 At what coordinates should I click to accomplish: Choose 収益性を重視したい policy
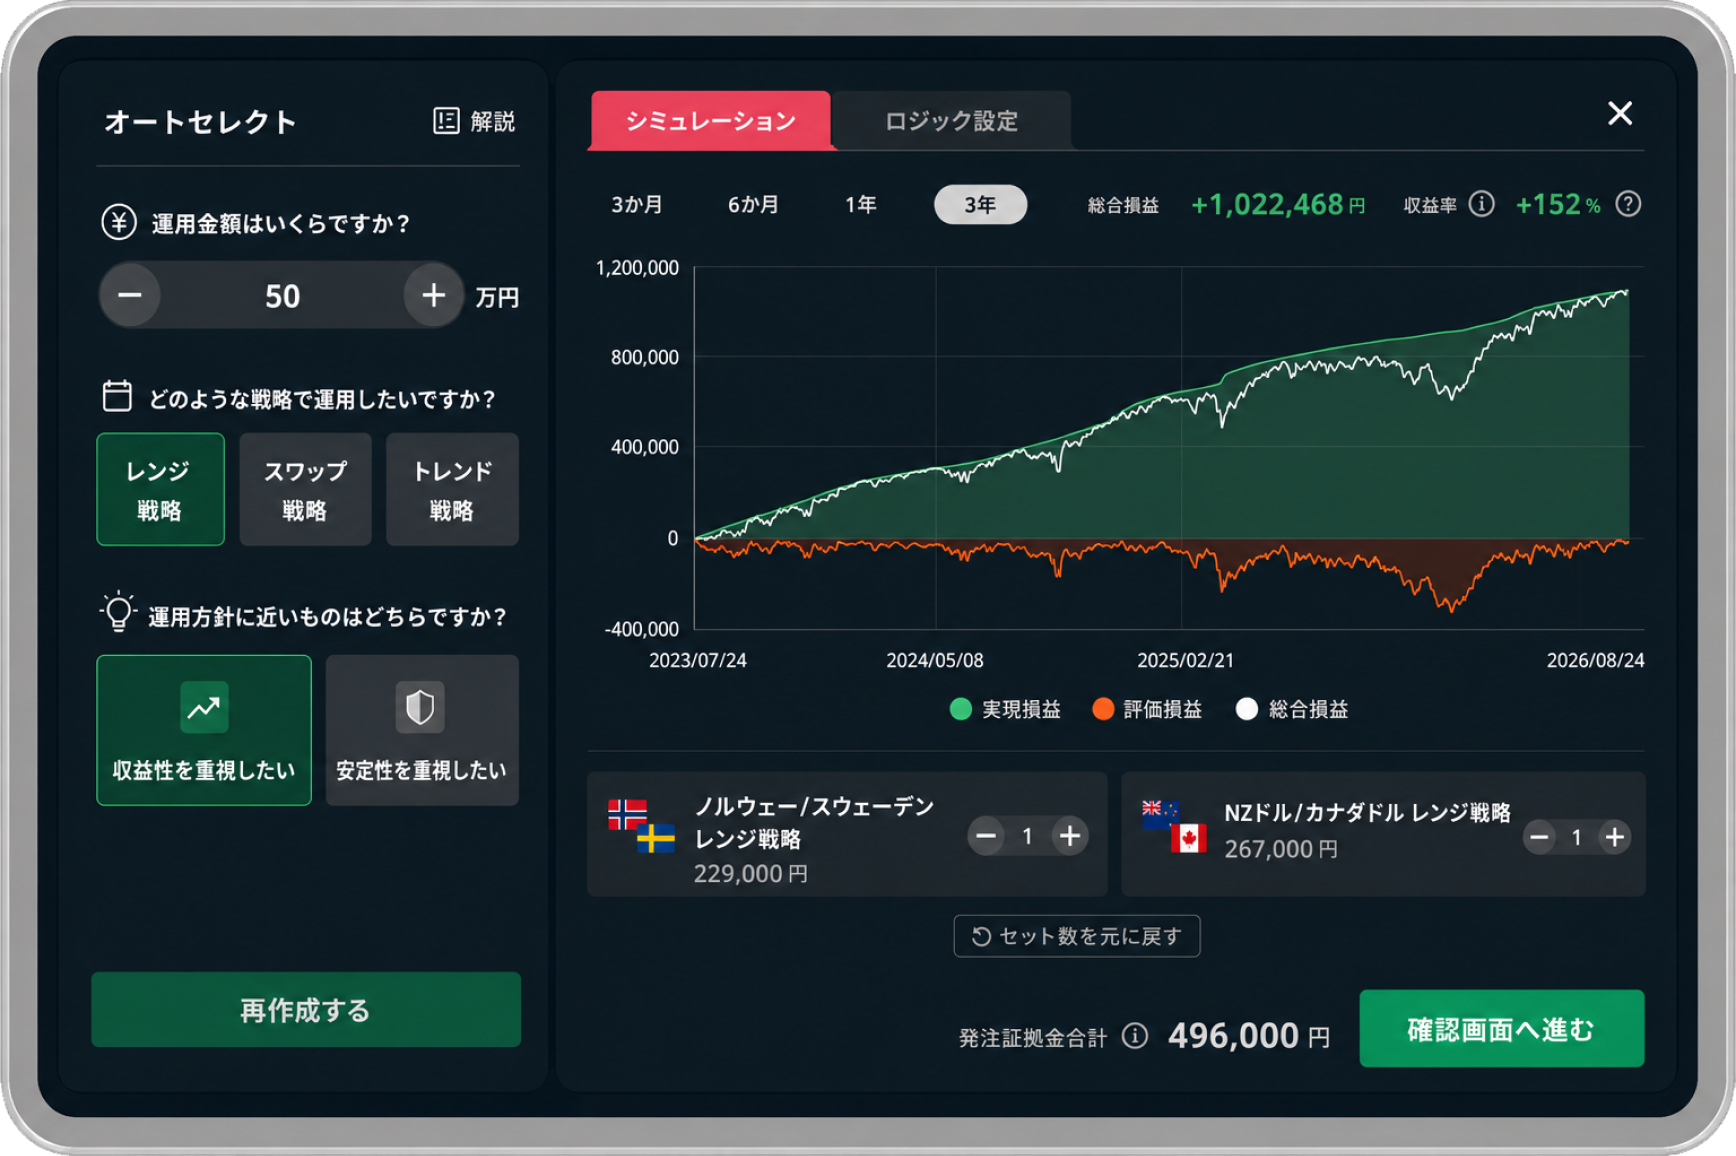pos(204,730)
